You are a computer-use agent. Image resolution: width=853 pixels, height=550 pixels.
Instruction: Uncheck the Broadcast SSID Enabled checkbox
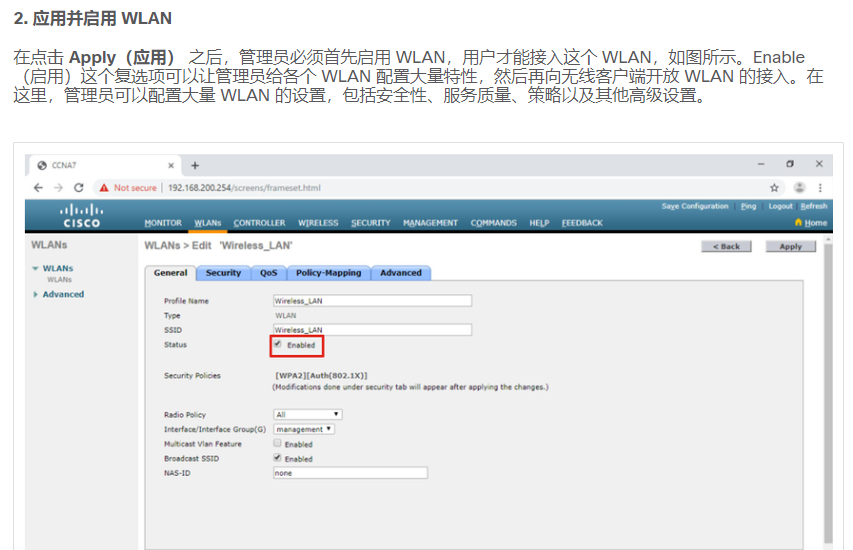click(x=278, y=458)
